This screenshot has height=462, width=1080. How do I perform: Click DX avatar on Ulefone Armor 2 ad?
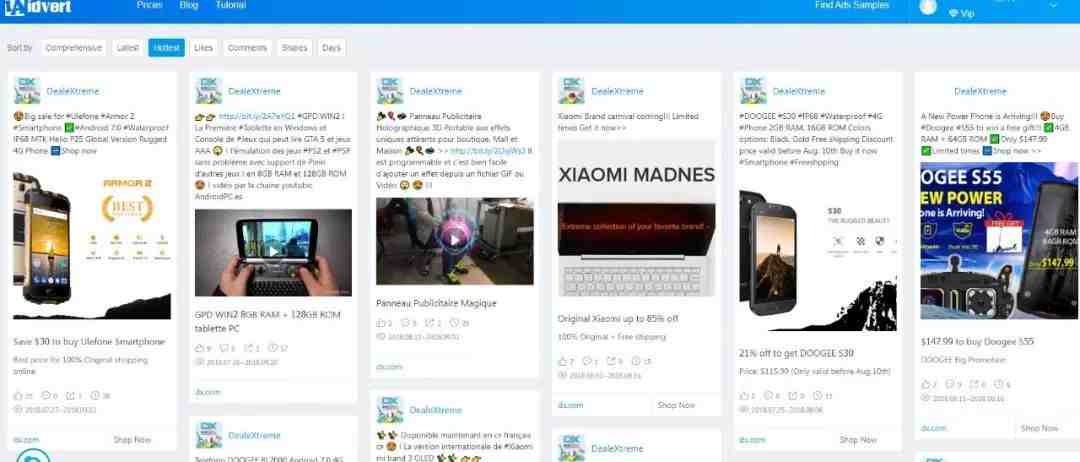pyautogui.click(x=27, y=91)
